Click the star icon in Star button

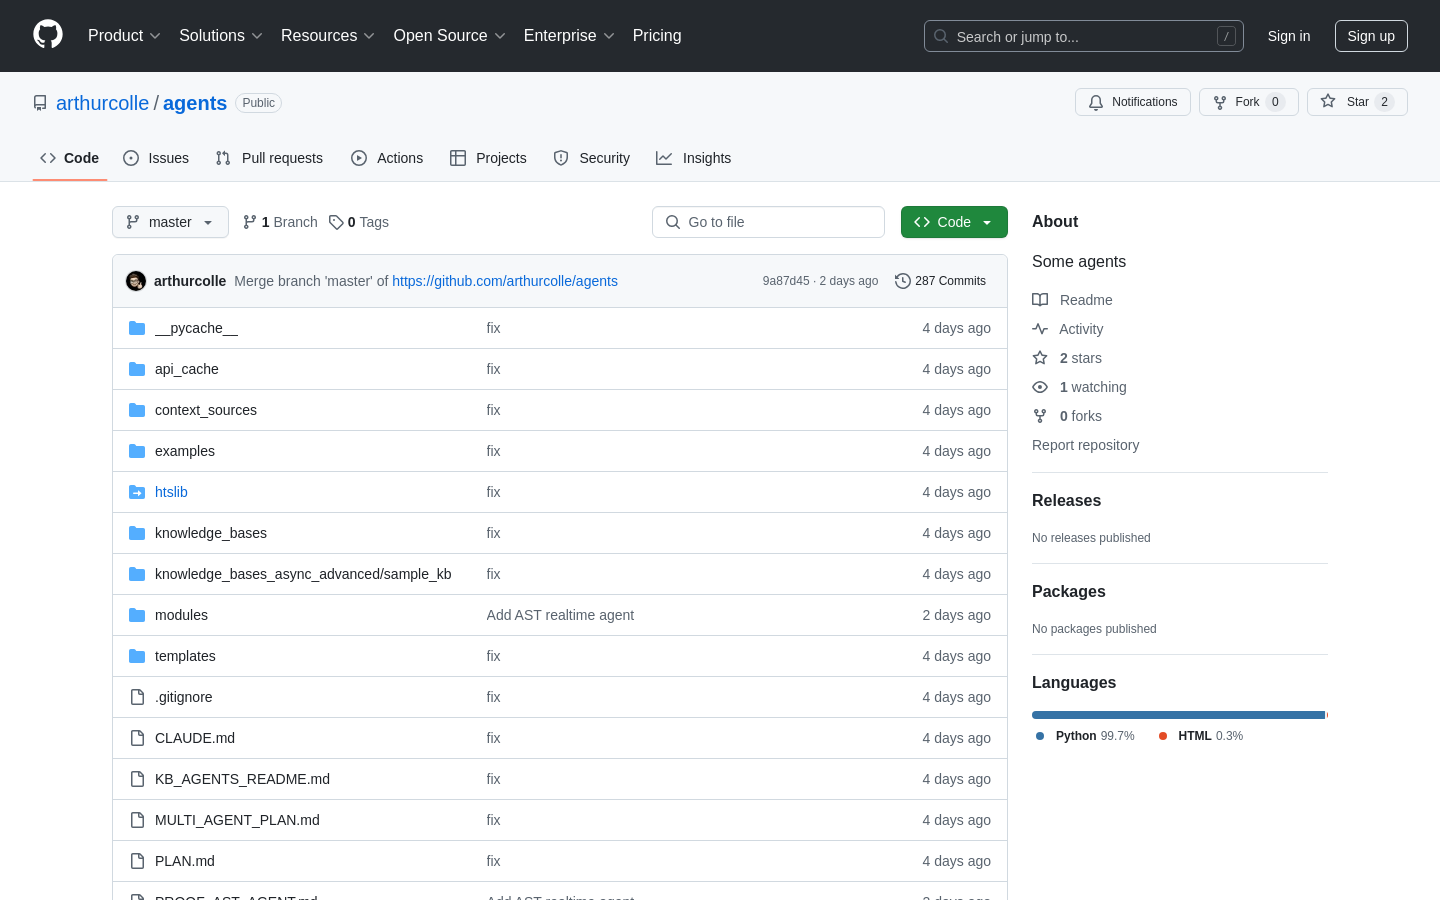(1328, 101)
